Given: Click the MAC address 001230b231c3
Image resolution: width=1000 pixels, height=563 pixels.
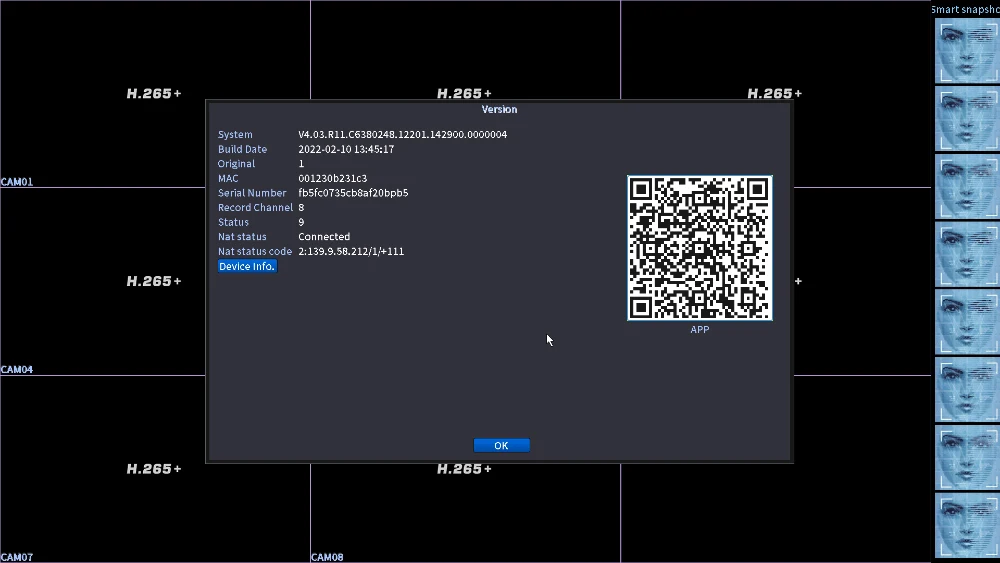Looking at the screenshot, I should coord(332,179).
